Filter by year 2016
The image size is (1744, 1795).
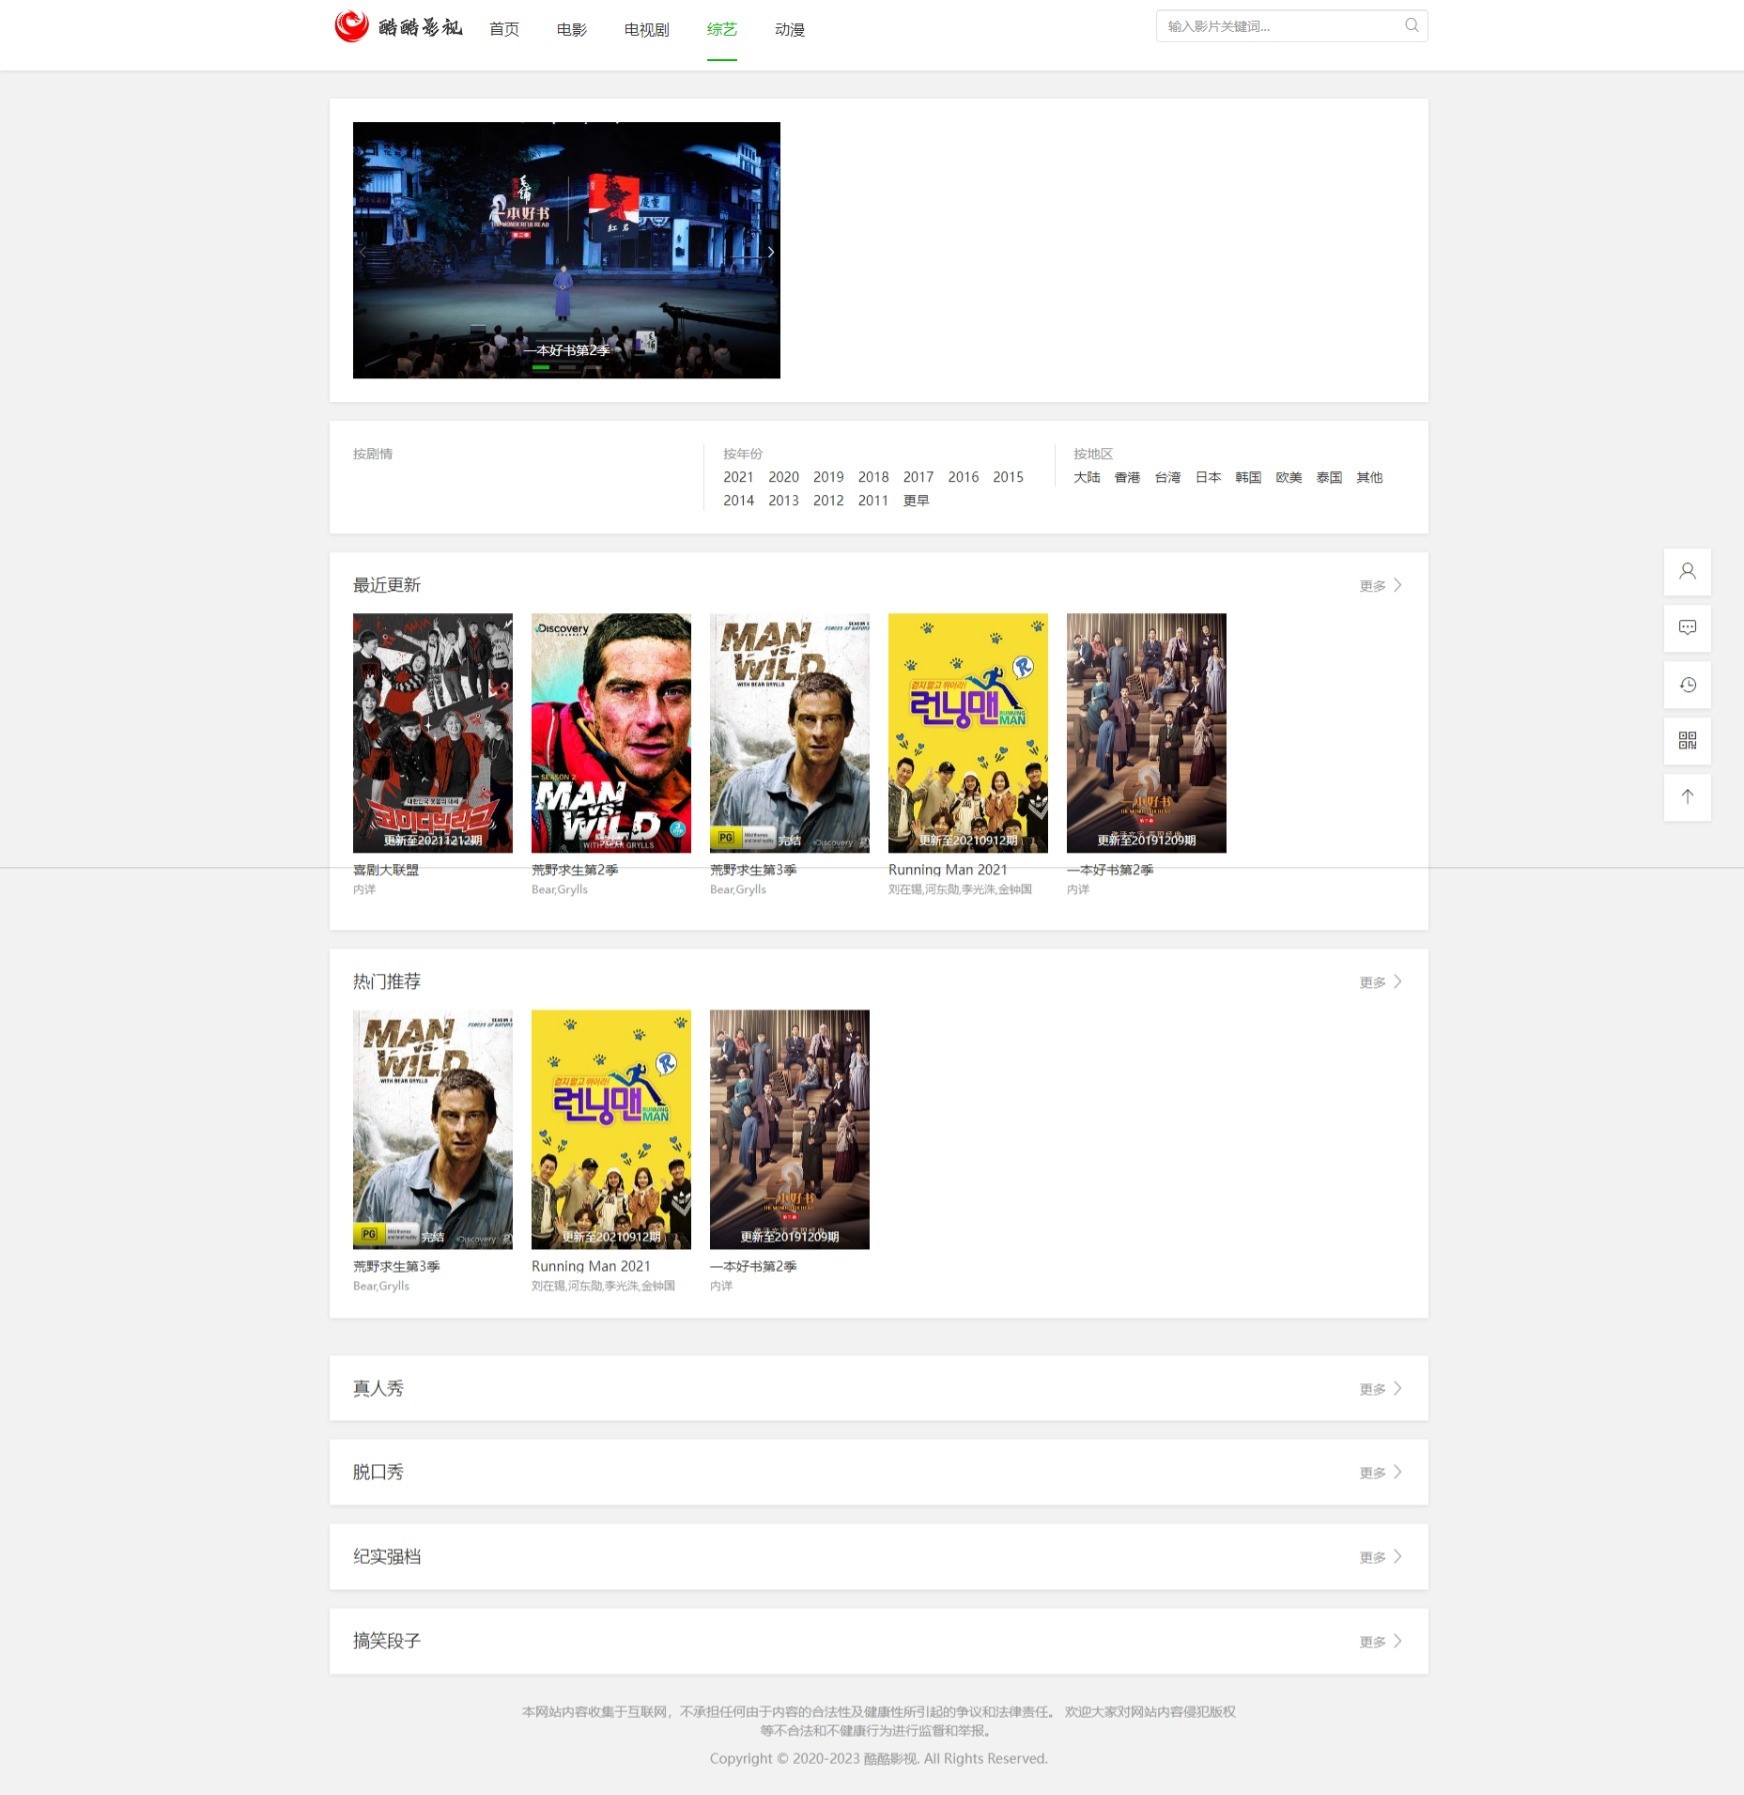[963, 477]
